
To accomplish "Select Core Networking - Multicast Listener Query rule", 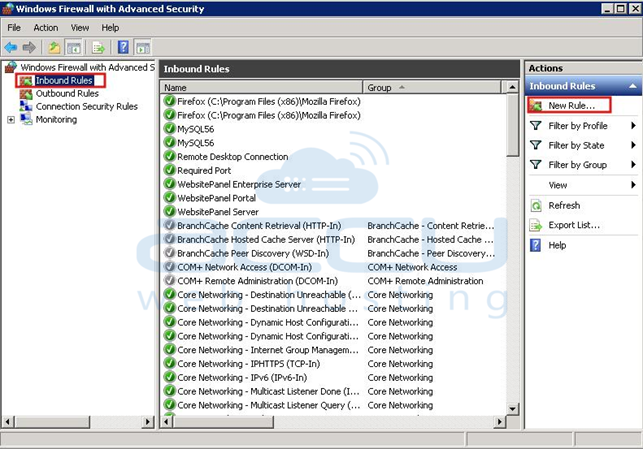I will pos(269,405).
